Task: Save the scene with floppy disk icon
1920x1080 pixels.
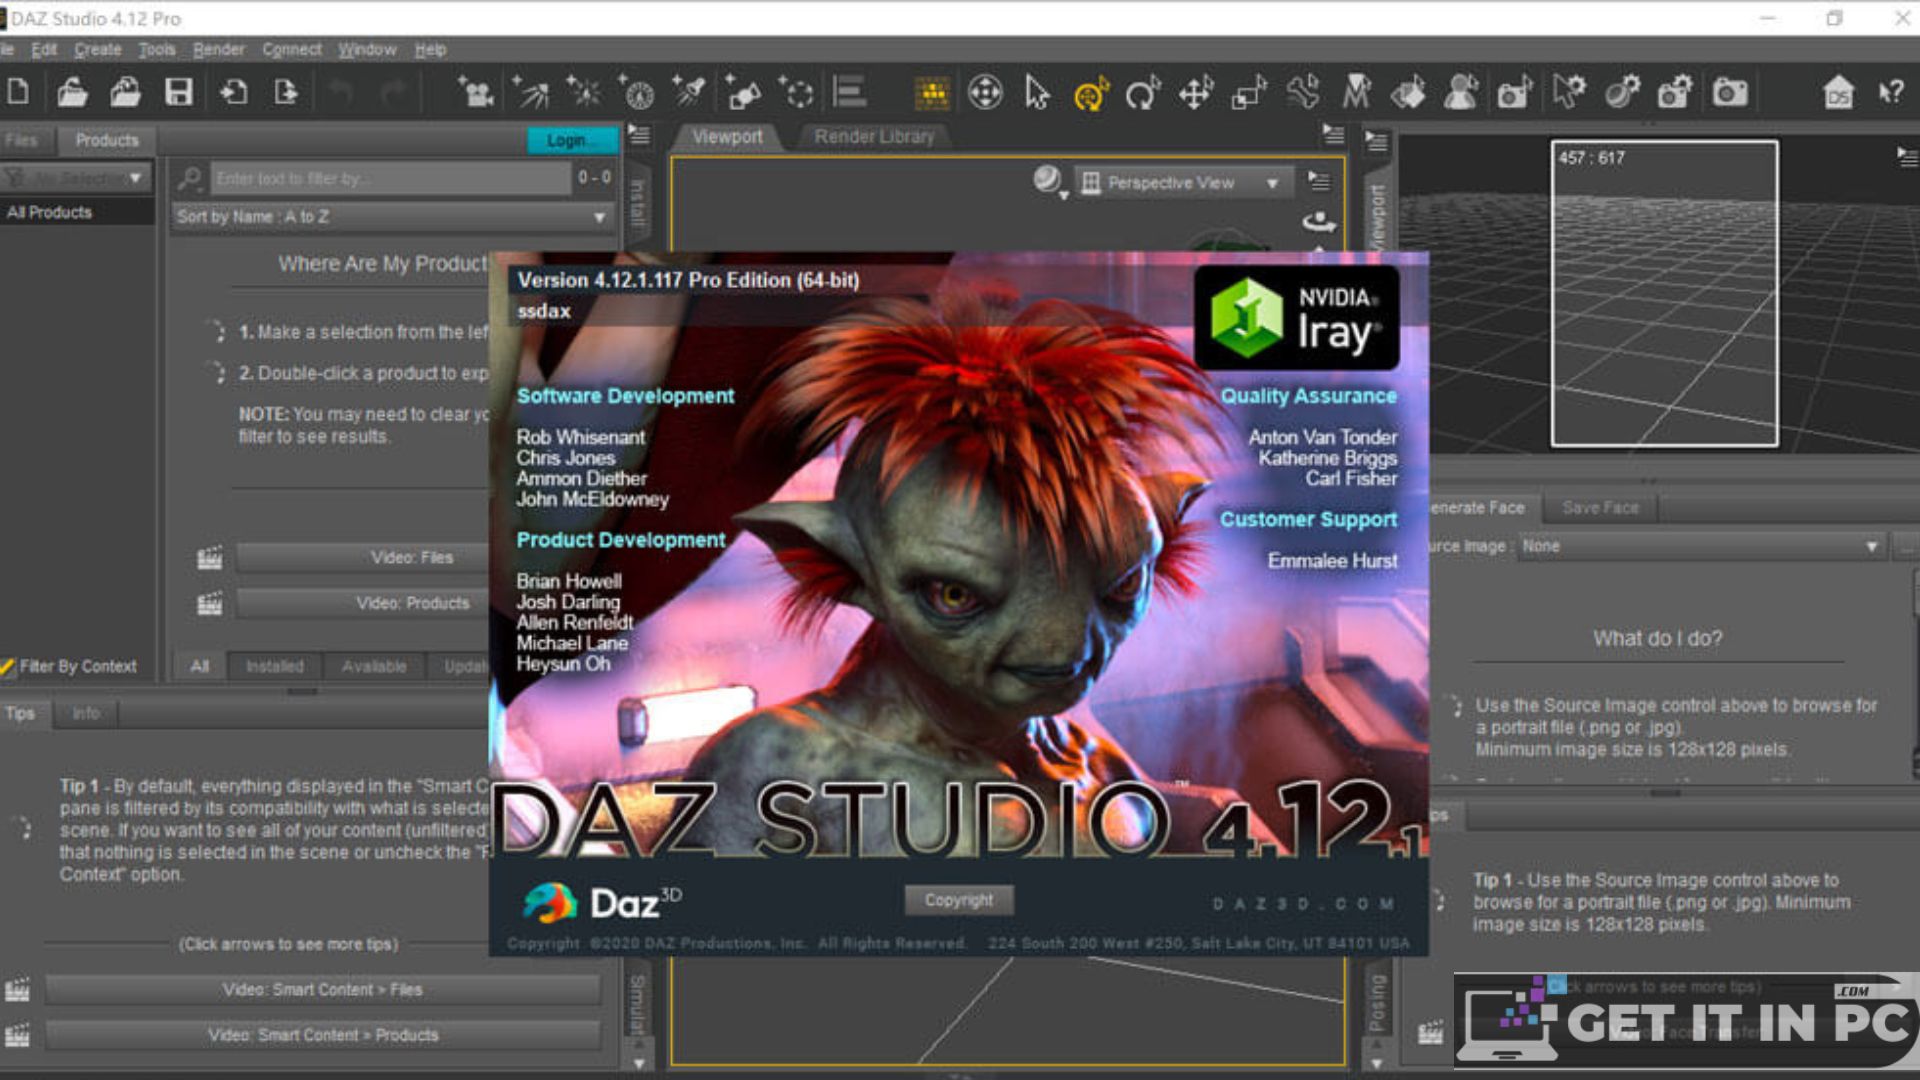Action: (x=179, y=92)
